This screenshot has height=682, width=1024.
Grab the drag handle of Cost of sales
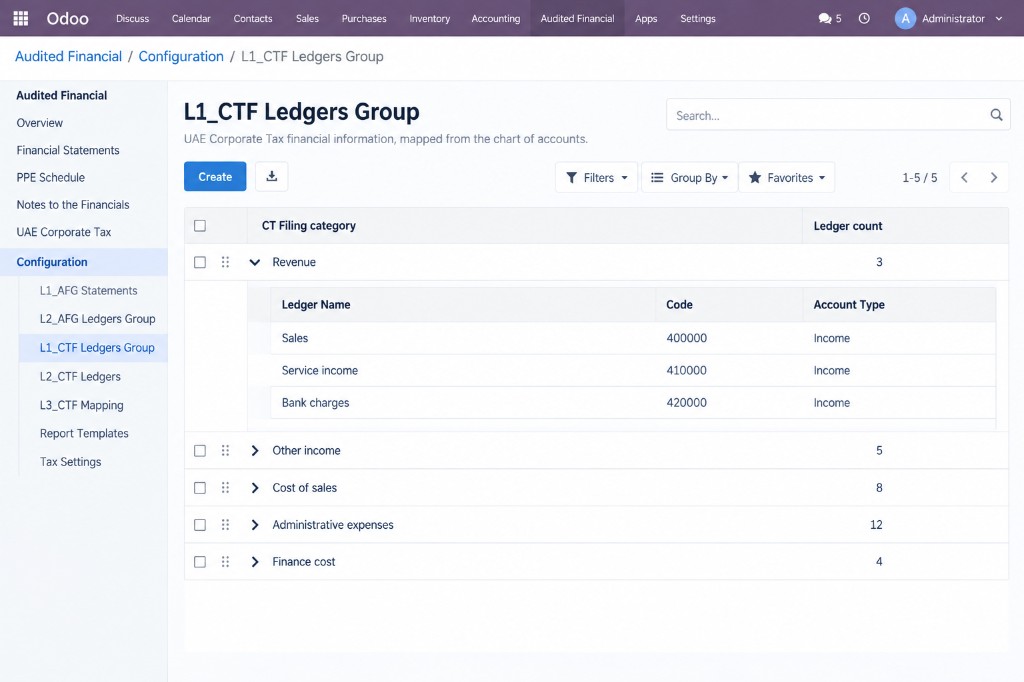pos(225,487)
